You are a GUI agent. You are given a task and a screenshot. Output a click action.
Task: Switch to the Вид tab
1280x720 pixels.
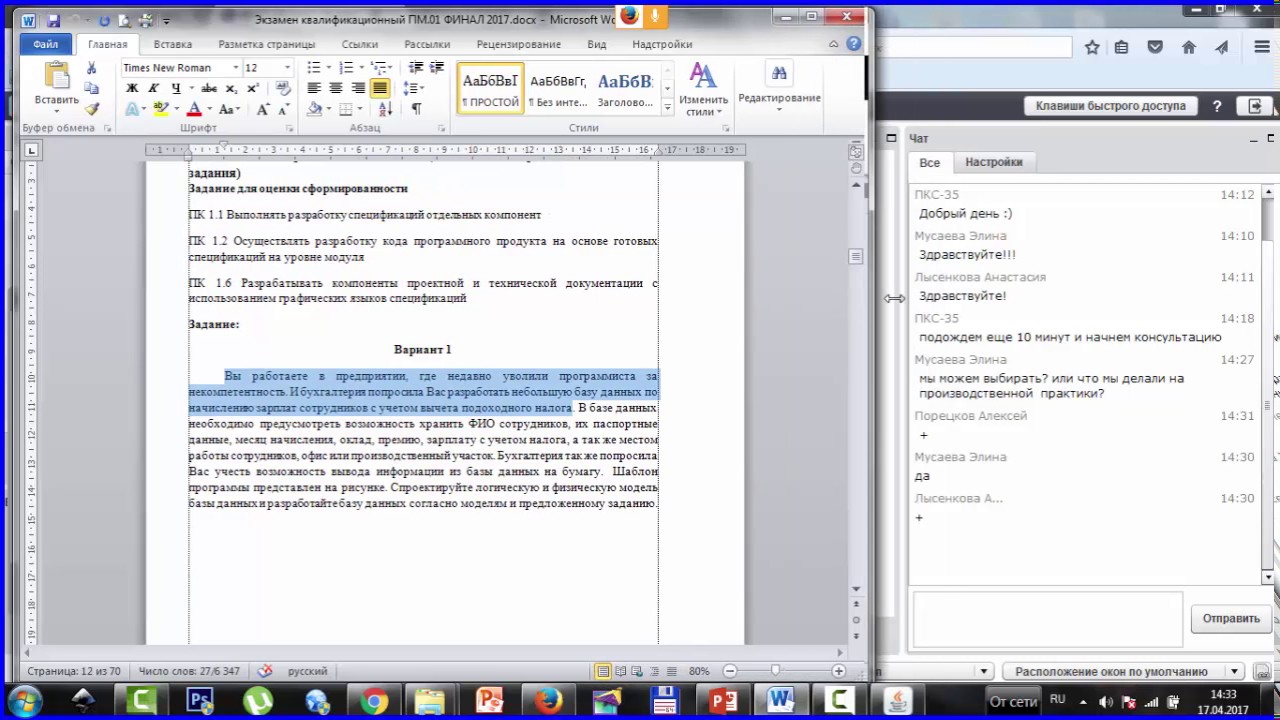coord(597,44)
